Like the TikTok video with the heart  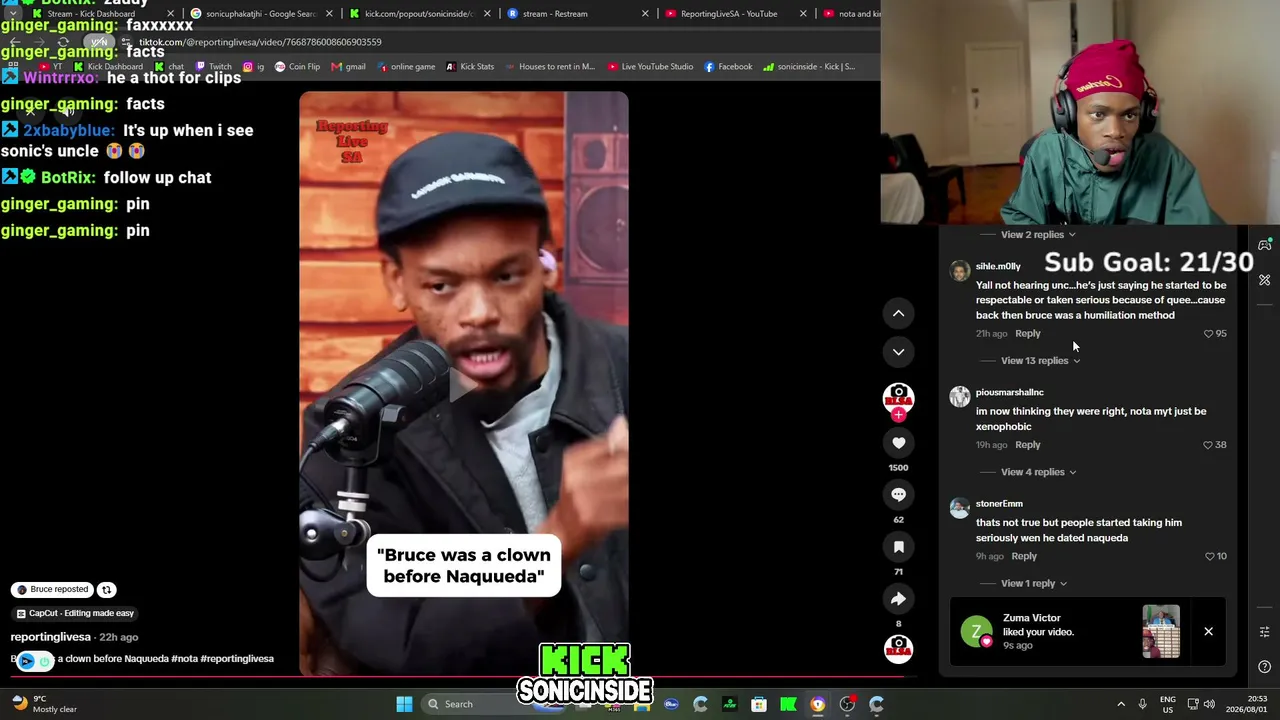898,443
